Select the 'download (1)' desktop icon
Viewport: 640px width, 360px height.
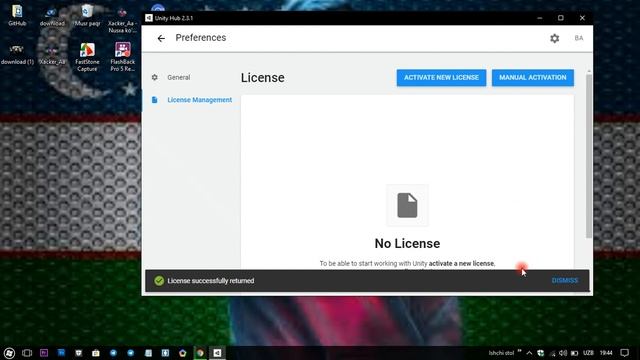(17, 55)
